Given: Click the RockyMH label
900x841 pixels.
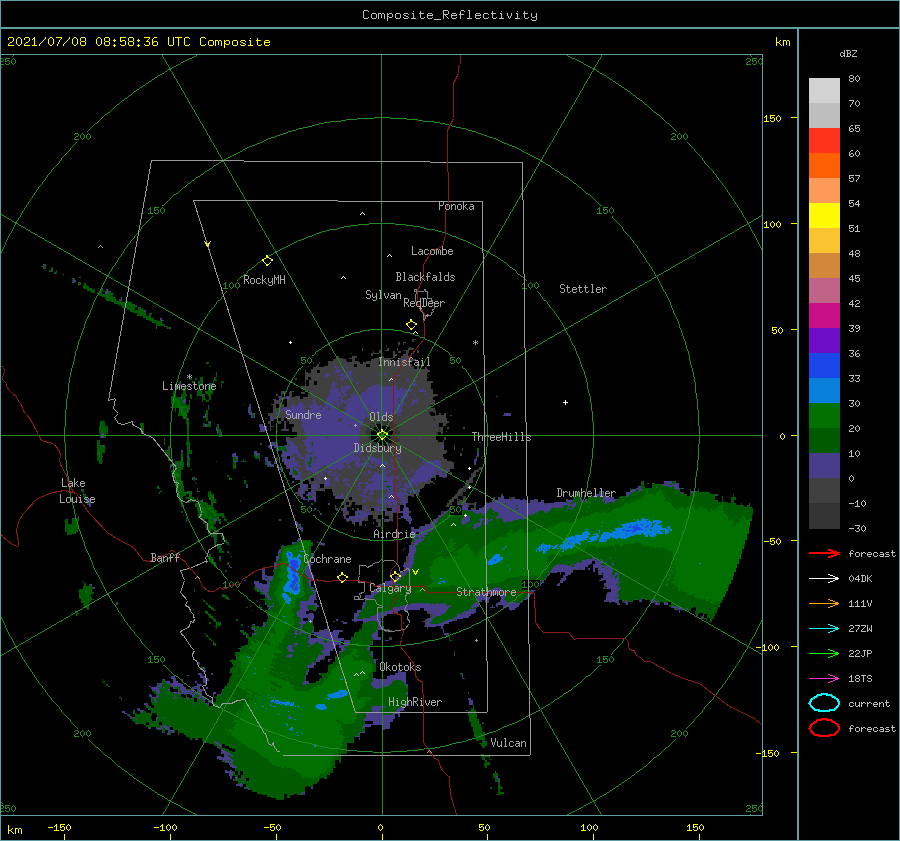Looking at the screenshot, I should 264,280.
